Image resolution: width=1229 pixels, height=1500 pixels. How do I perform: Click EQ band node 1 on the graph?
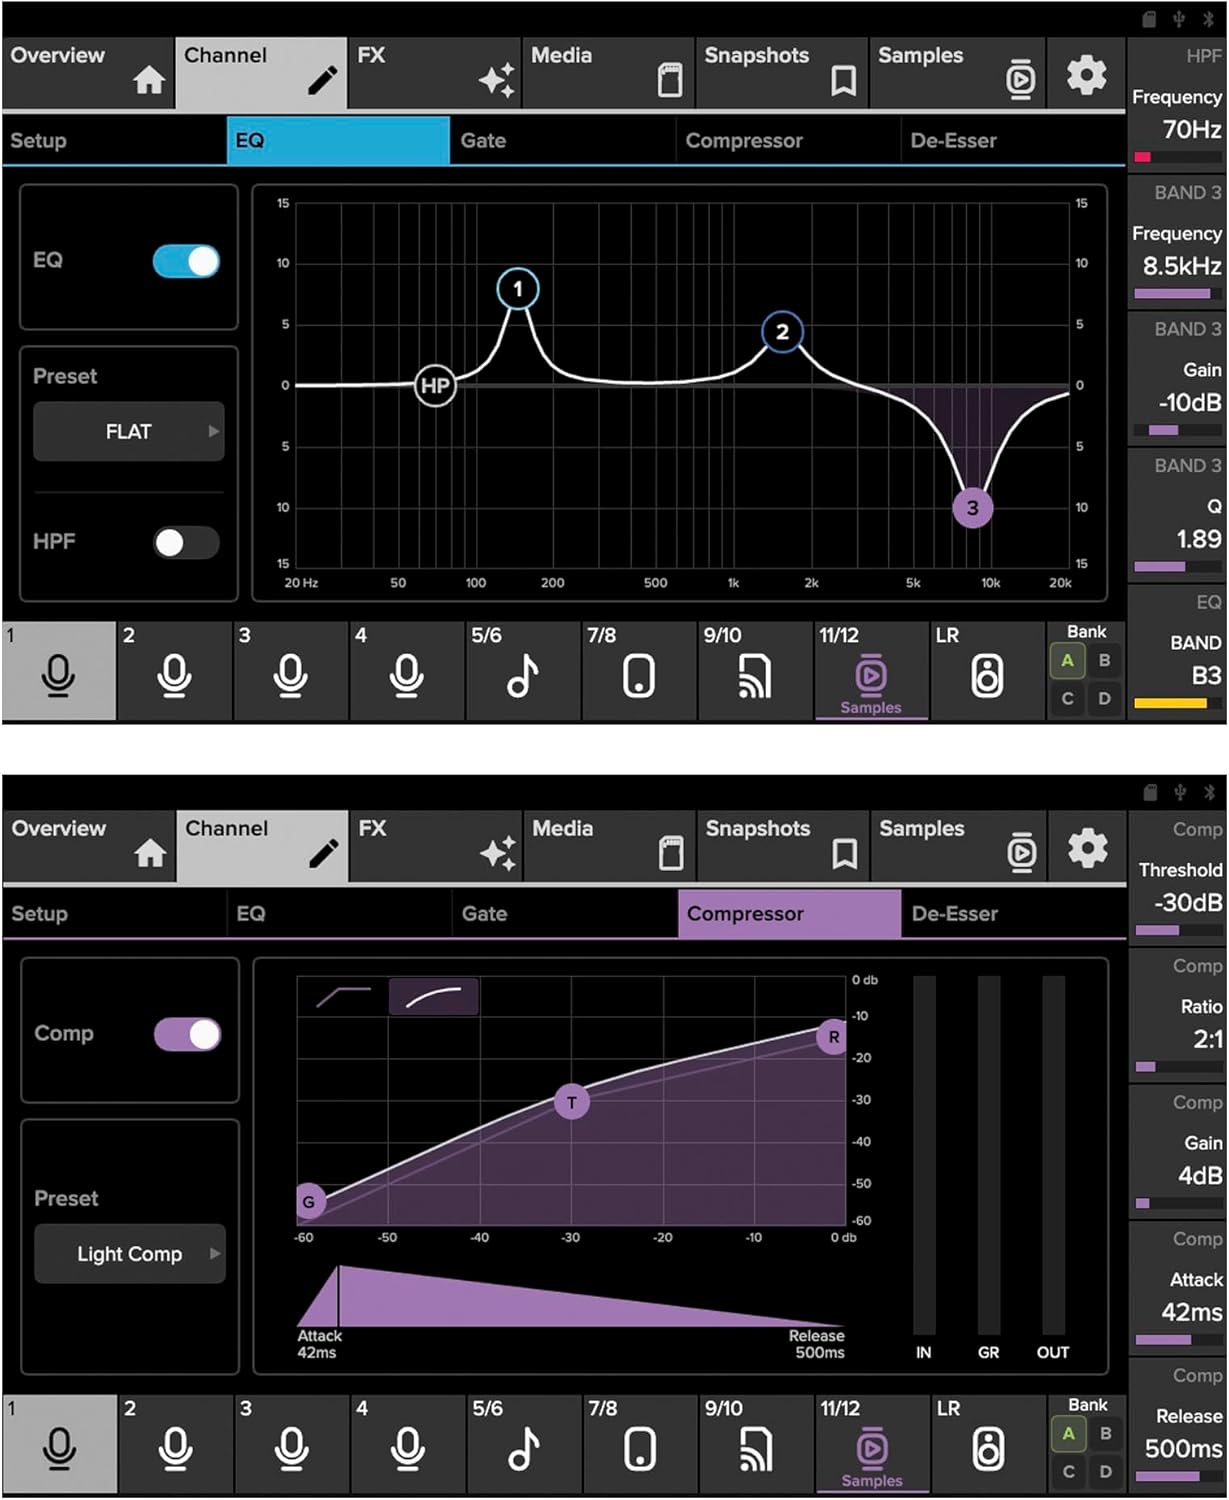[517, 289]
